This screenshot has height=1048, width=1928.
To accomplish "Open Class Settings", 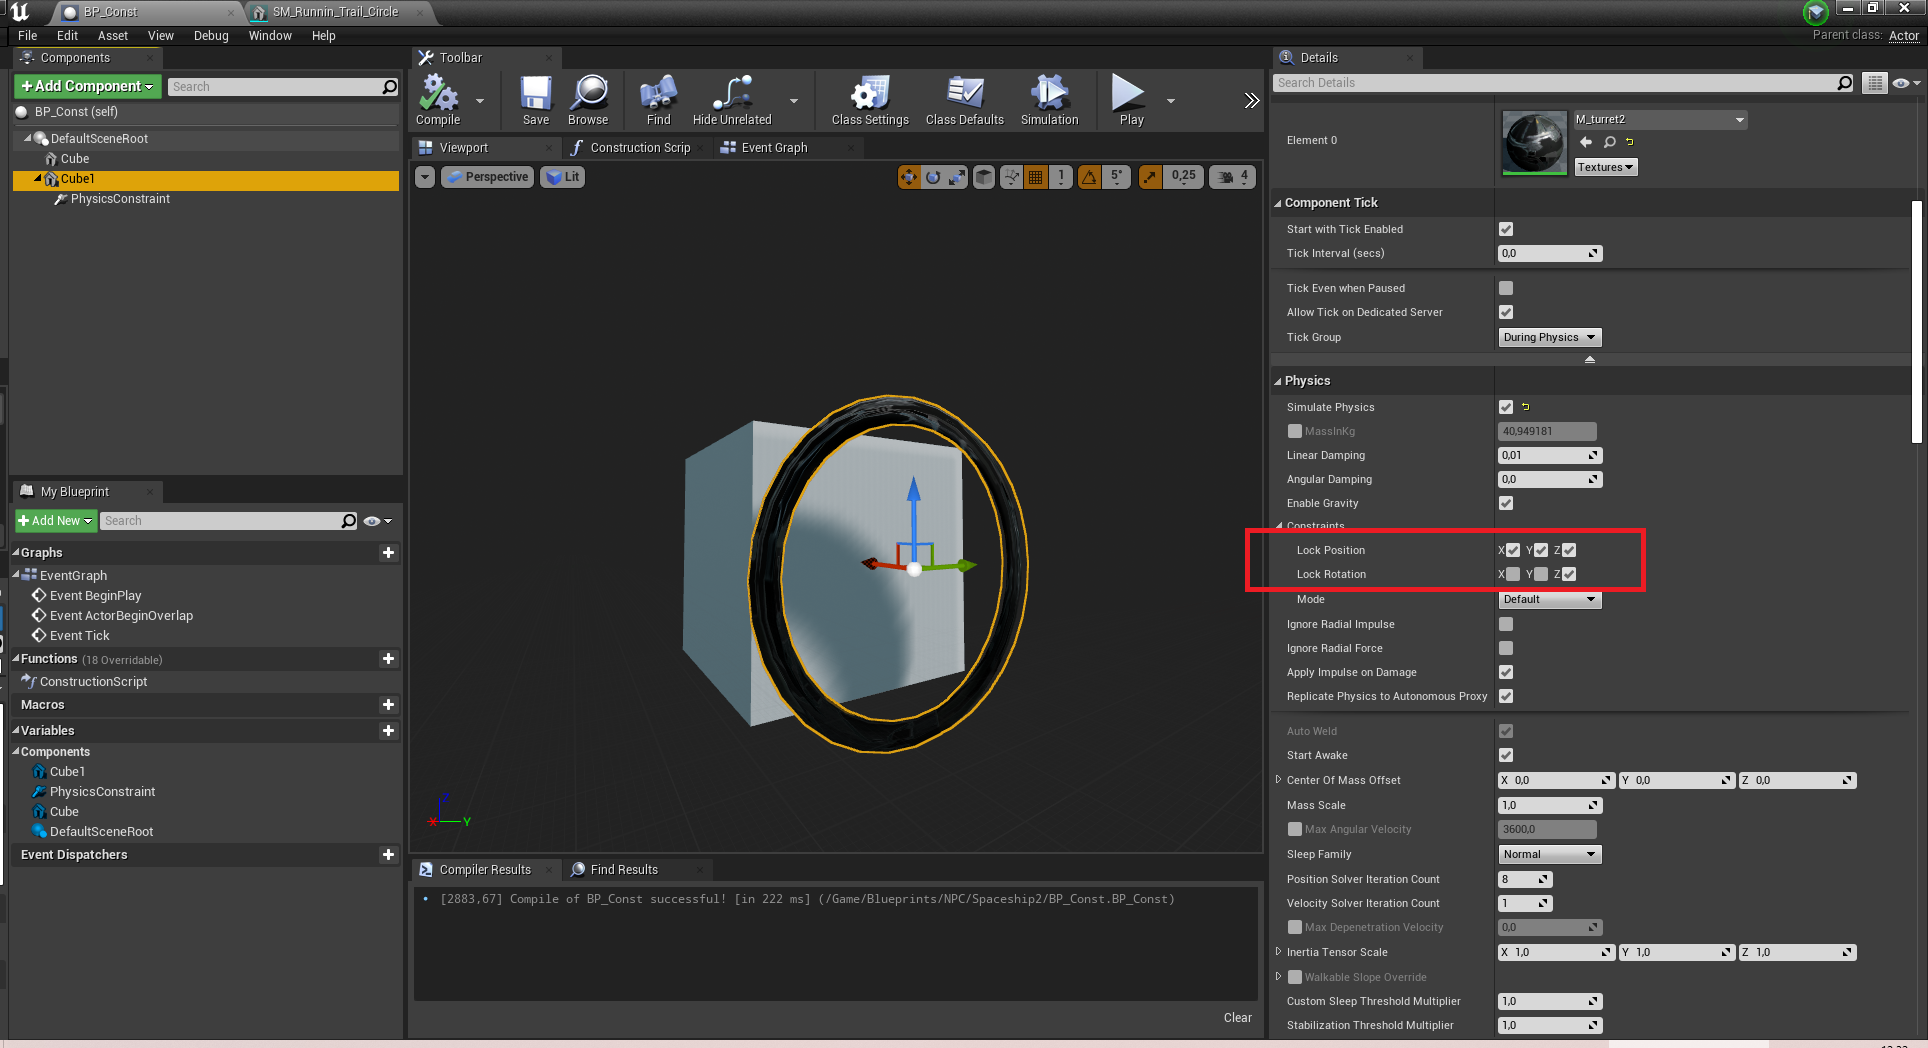I will click(870, 99).
